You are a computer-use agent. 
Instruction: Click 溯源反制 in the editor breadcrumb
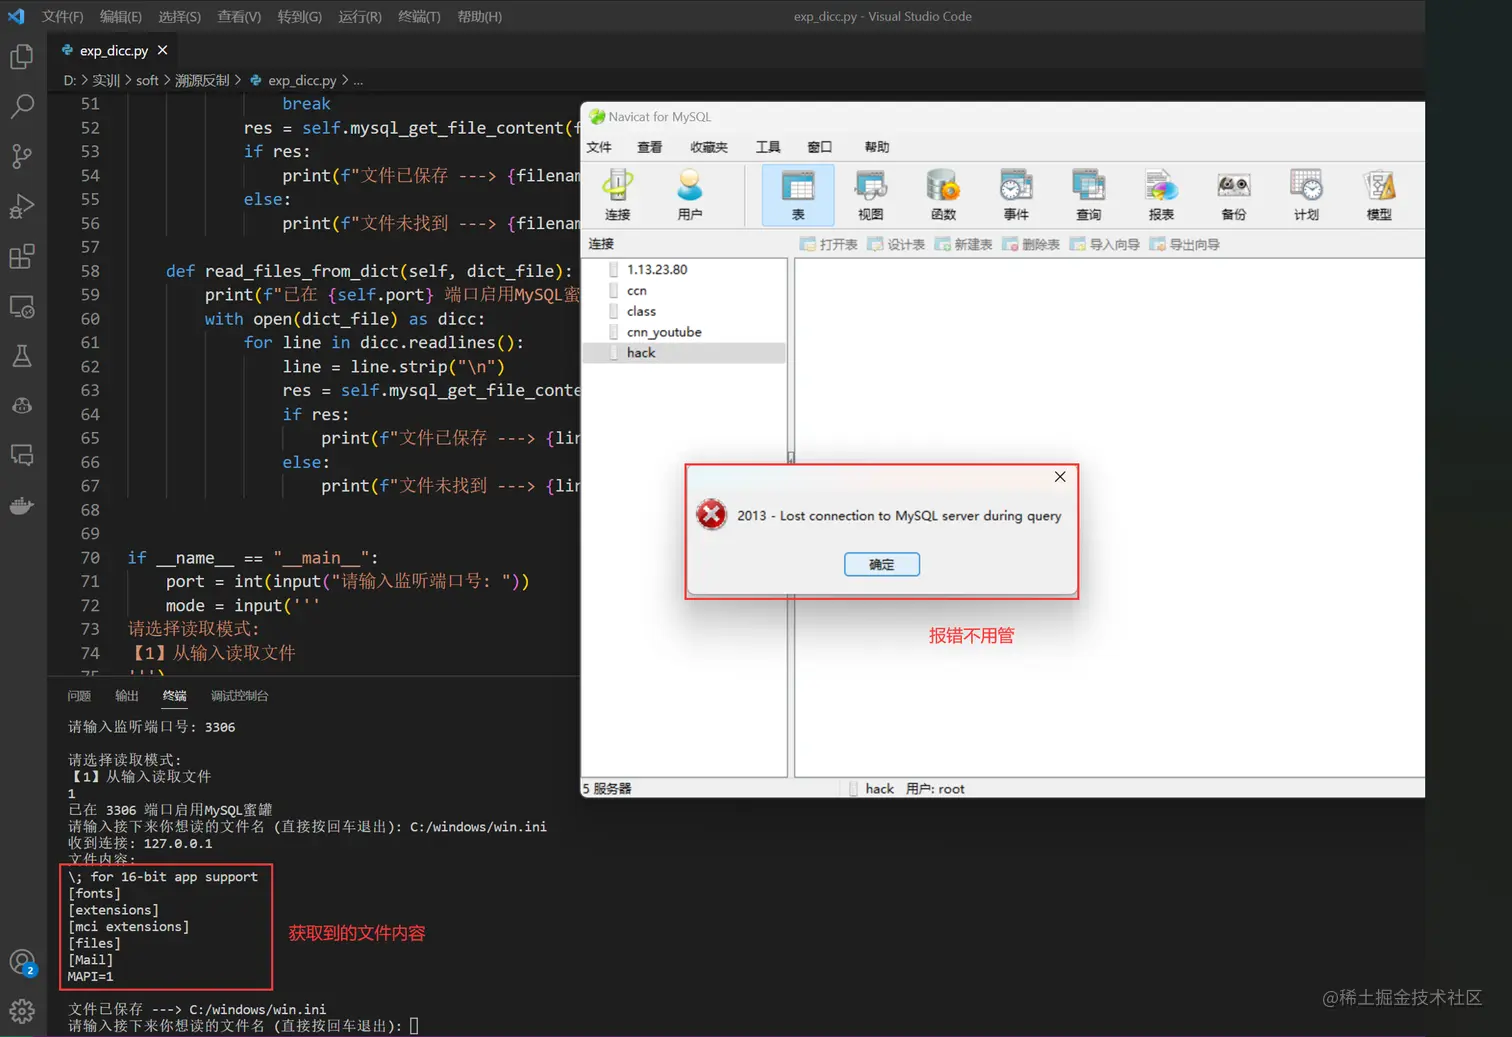202,80
